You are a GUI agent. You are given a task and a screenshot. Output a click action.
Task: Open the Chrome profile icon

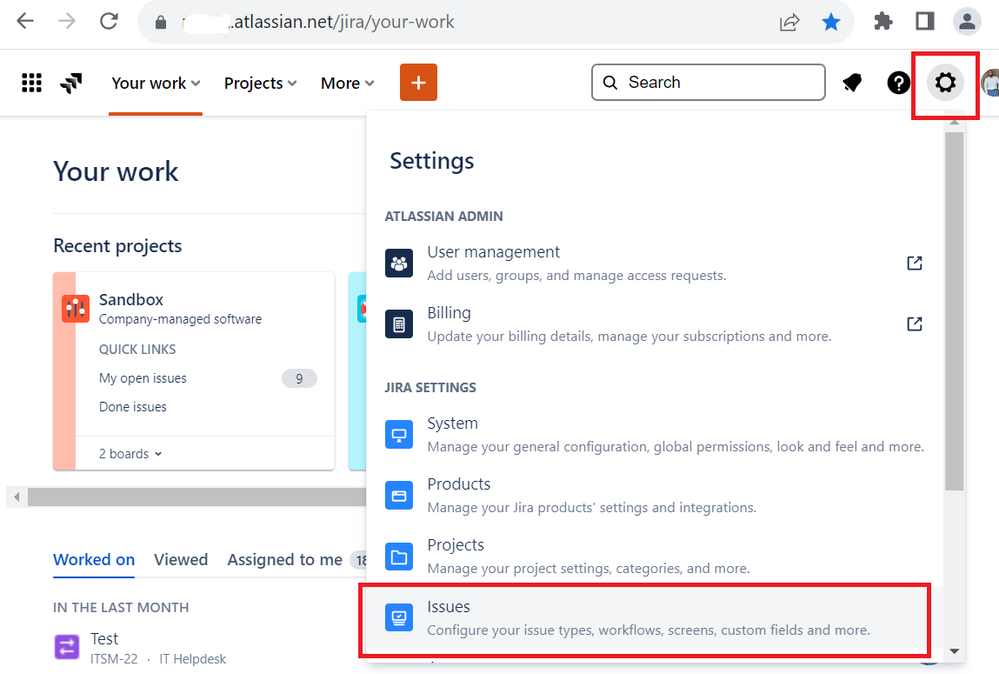(967, 22)
